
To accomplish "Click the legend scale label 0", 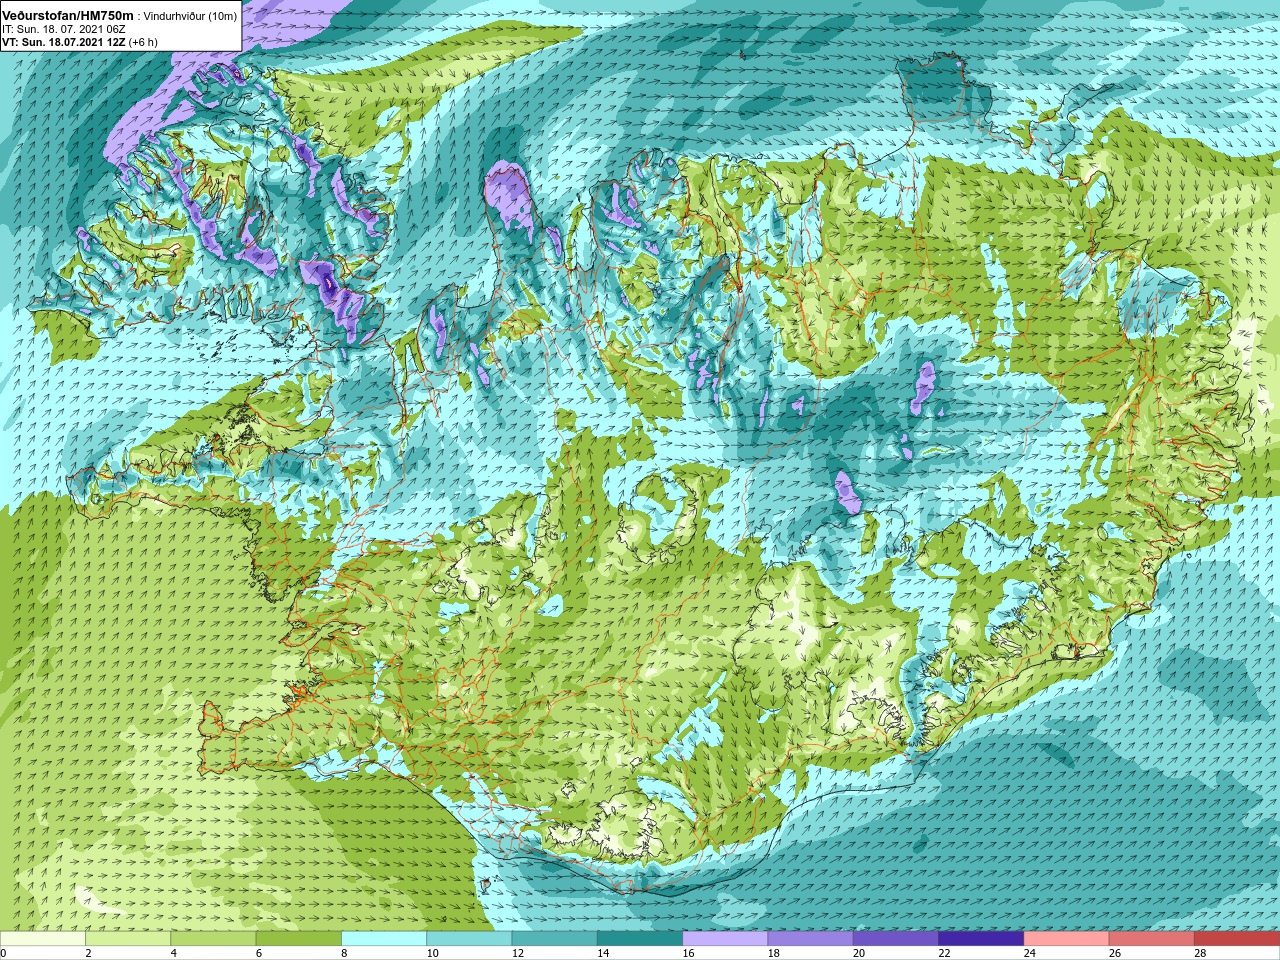I will point(4,953).
